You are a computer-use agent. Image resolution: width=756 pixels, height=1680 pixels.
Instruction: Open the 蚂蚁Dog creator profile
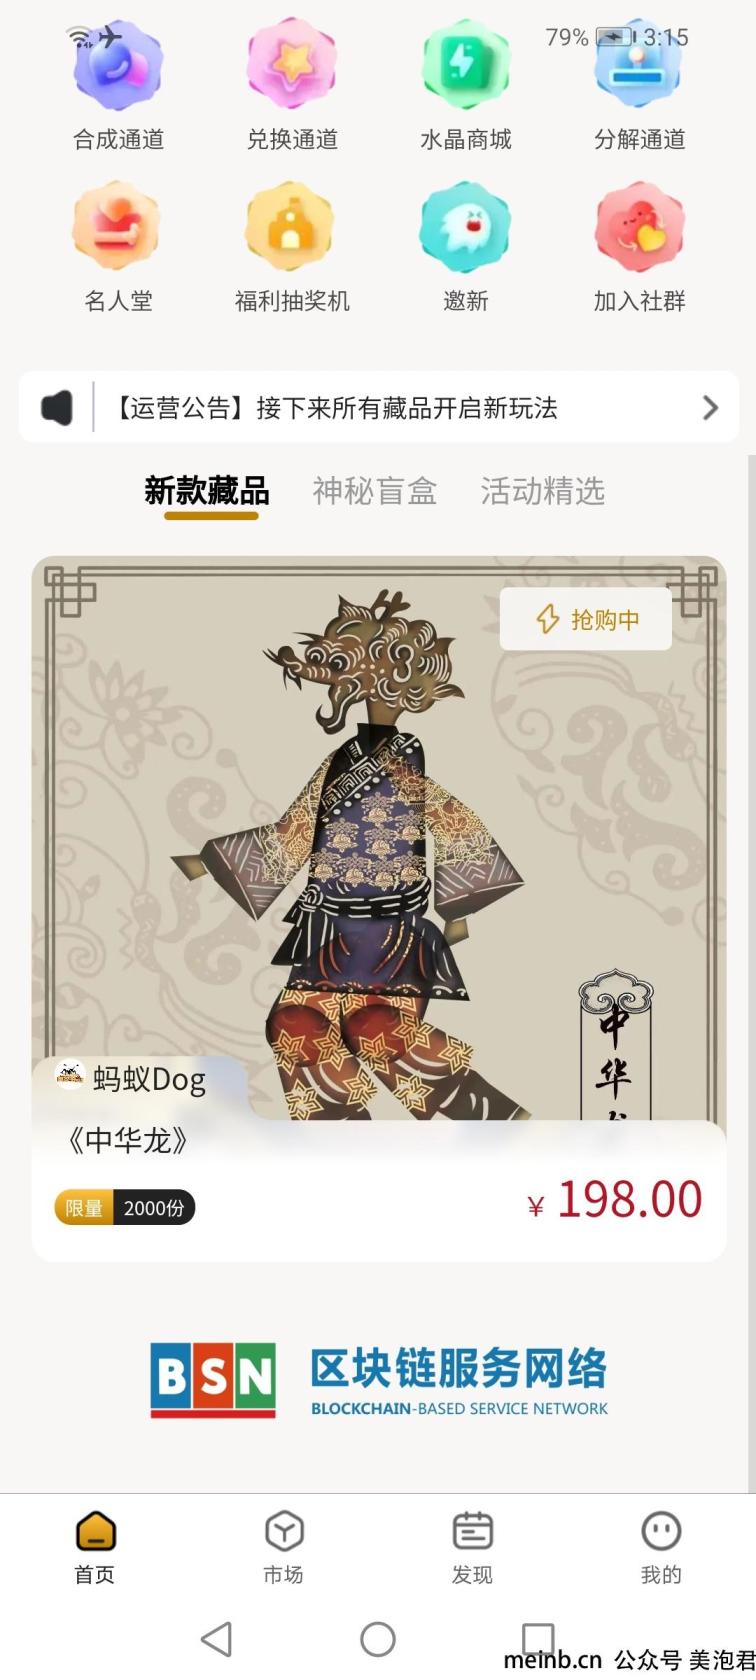[132, 1079]
